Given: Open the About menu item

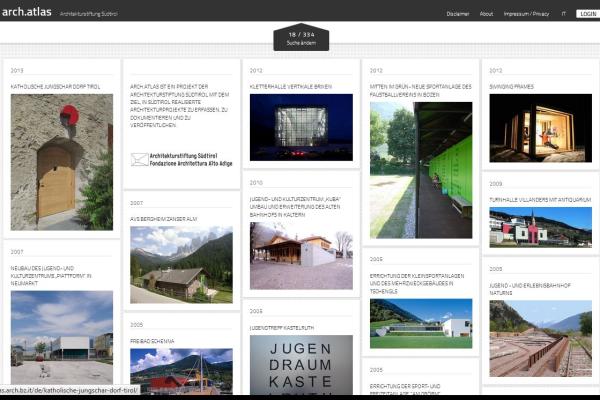Looking at the screenshot, I should (486, 14).
